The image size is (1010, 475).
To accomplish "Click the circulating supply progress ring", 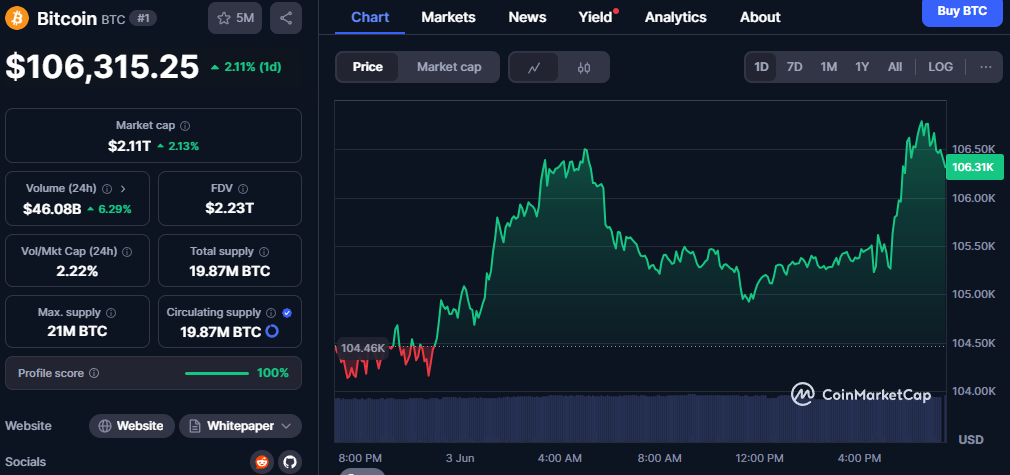I will (272, 331).
